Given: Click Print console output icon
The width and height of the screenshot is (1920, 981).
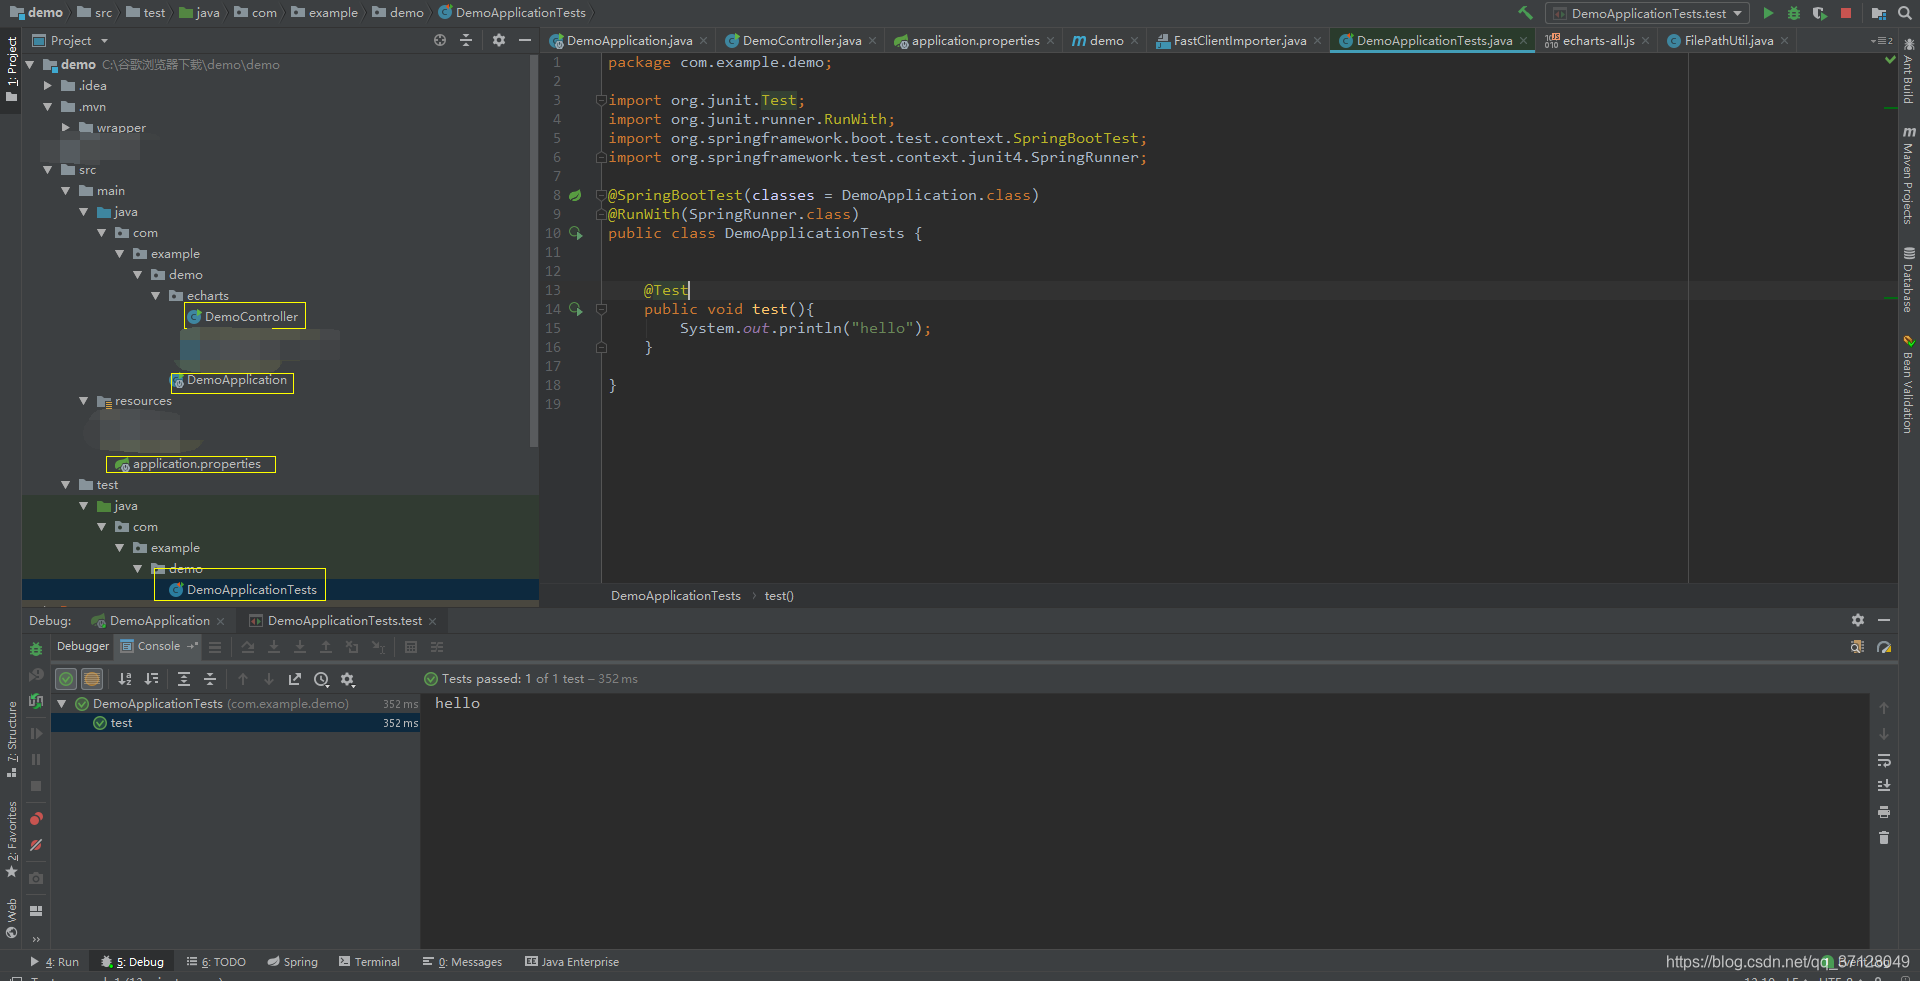Looking at the screenshot, I should (1884, 812).
